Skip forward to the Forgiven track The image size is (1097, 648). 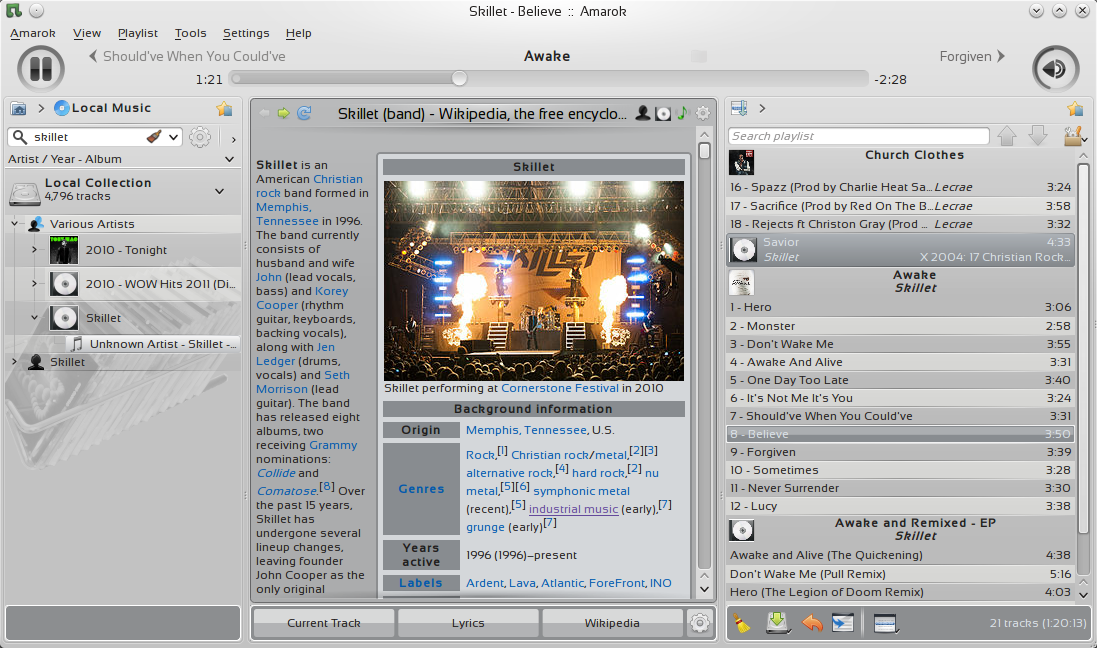coord(972,56)
